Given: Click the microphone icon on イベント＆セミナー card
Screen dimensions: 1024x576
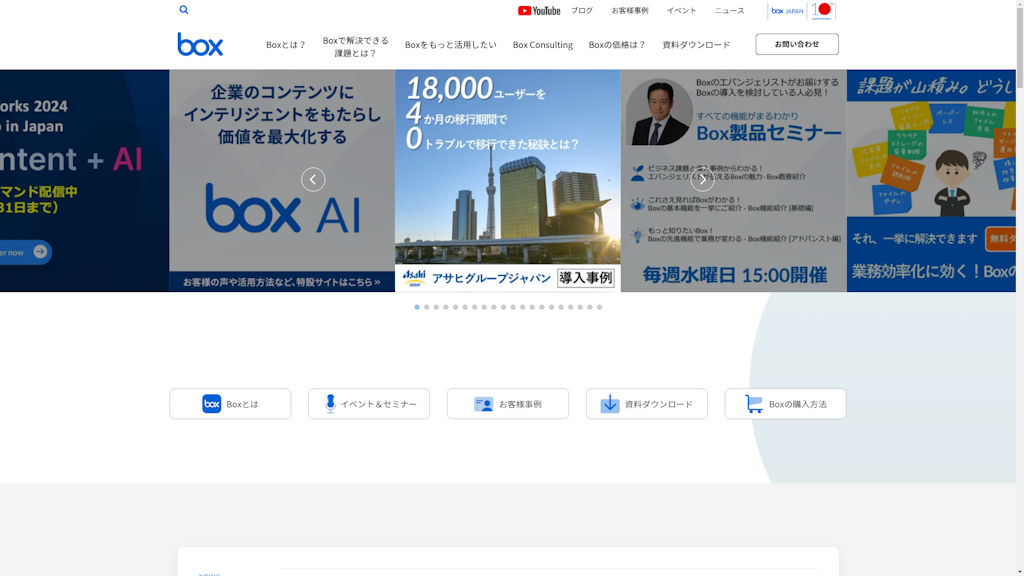Looking at the screenshot, I should 331,403.
